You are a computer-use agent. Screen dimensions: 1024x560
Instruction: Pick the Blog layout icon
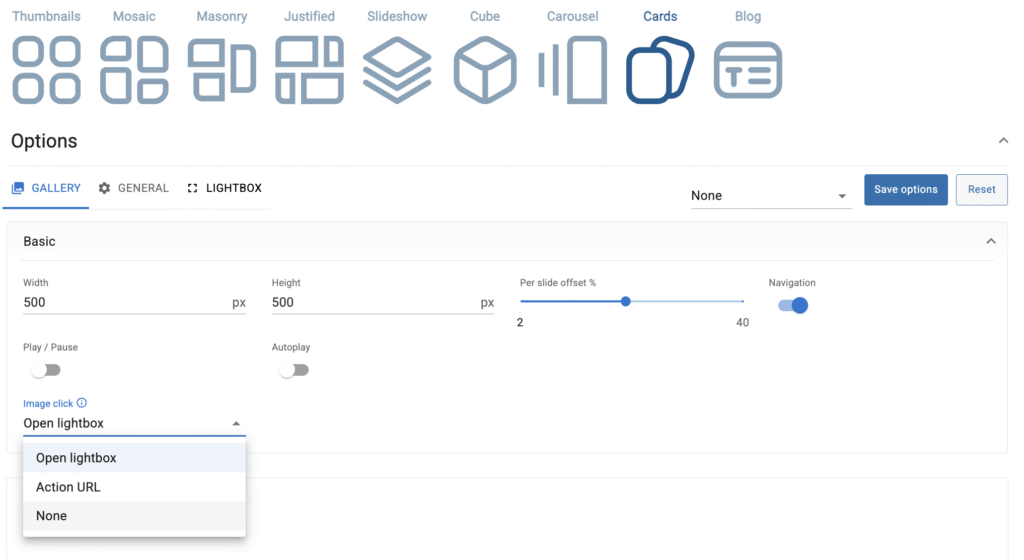click(x=748, y=69)
